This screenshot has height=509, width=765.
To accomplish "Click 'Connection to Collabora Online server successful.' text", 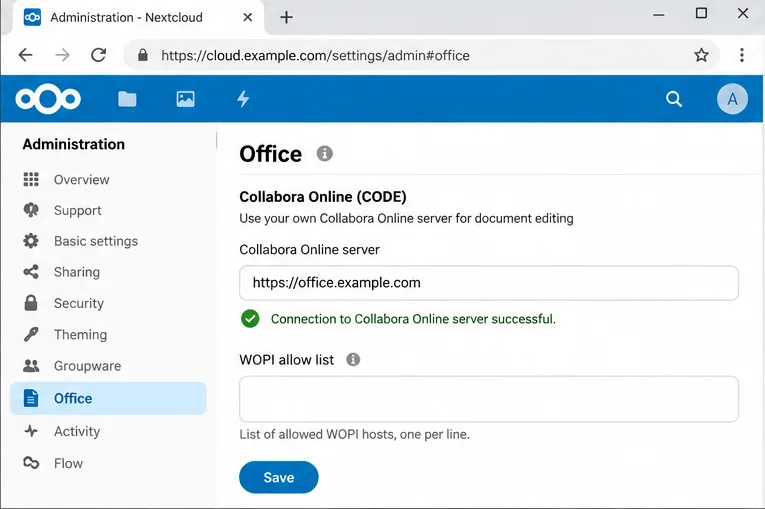I will pyautogui.click(x=413, y=319).
